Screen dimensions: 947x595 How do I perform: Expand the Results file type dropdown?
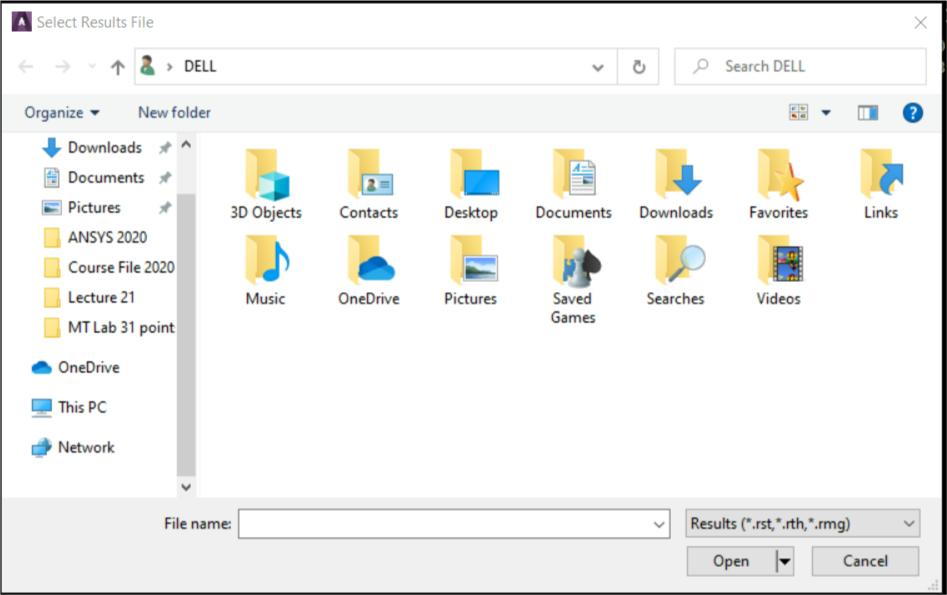[x=802, y=523]
